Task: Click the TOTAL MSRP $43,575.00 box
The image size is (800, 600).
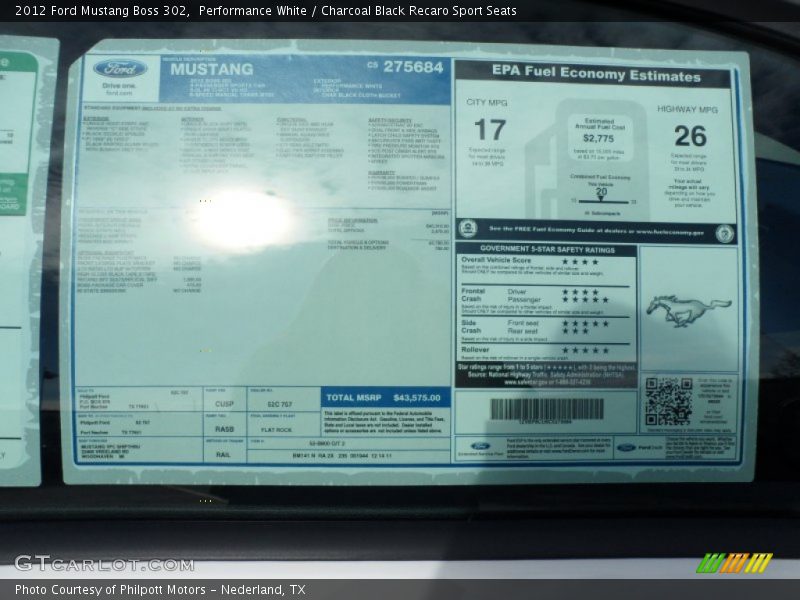Action: 385,397
